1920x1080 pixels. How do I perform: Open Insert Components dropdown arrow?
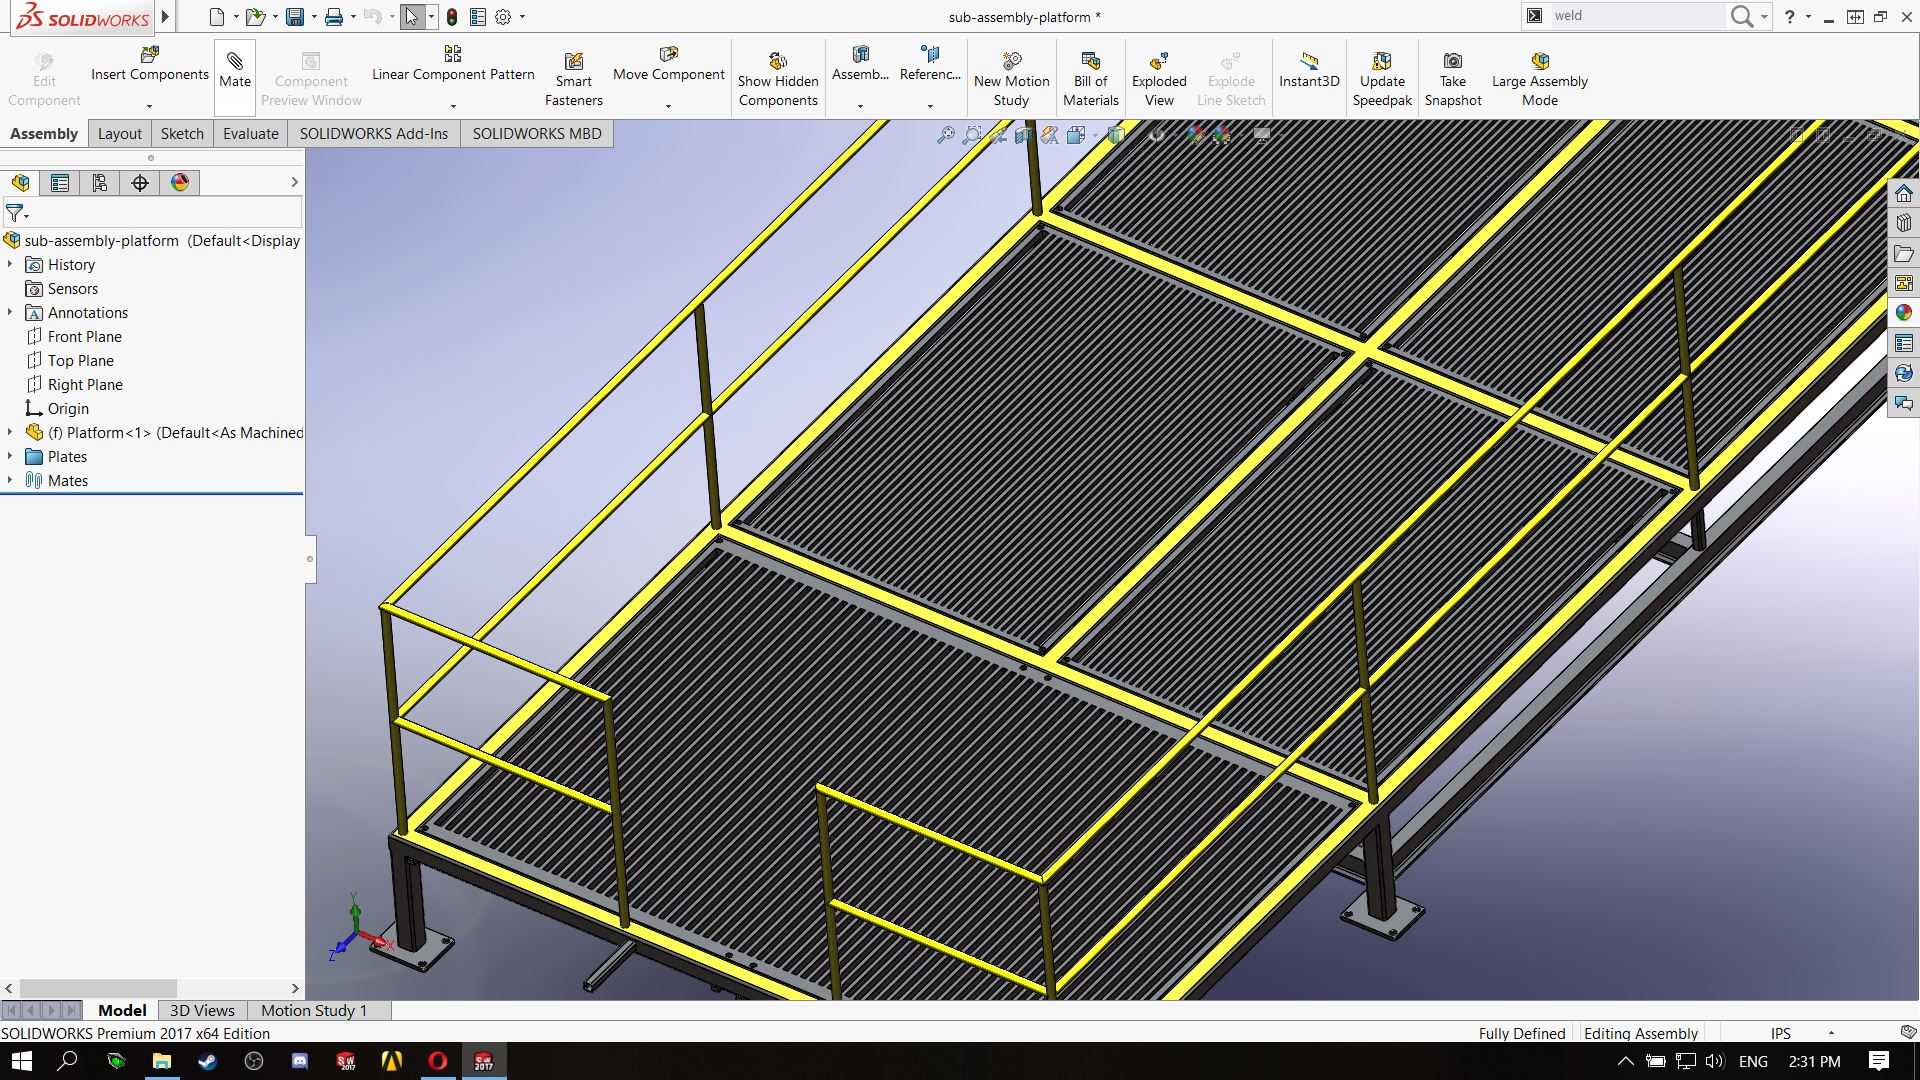[149, 106]
